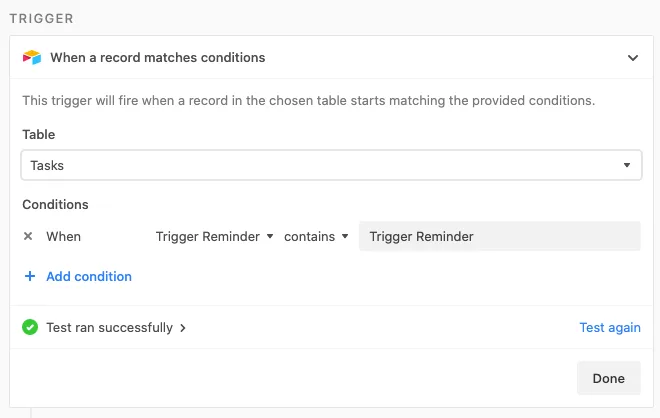Screen dimensions: 660x418
Task: Click the Done button
Action: 609,378
